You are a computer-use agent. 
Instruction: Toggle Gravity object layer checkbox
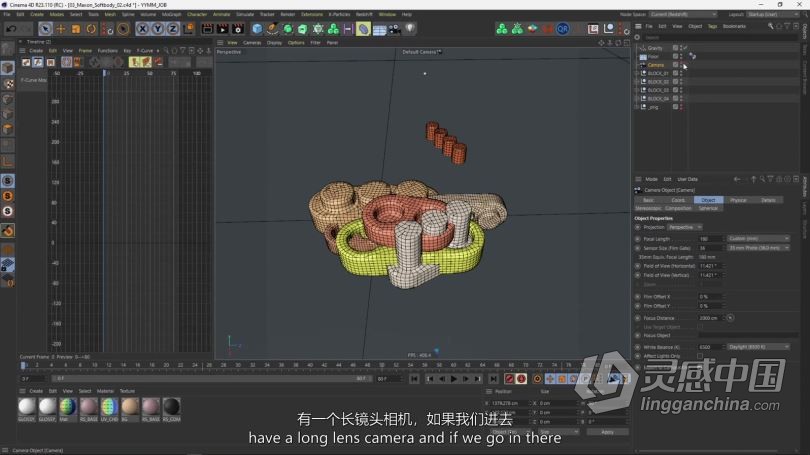pos(675,48)
